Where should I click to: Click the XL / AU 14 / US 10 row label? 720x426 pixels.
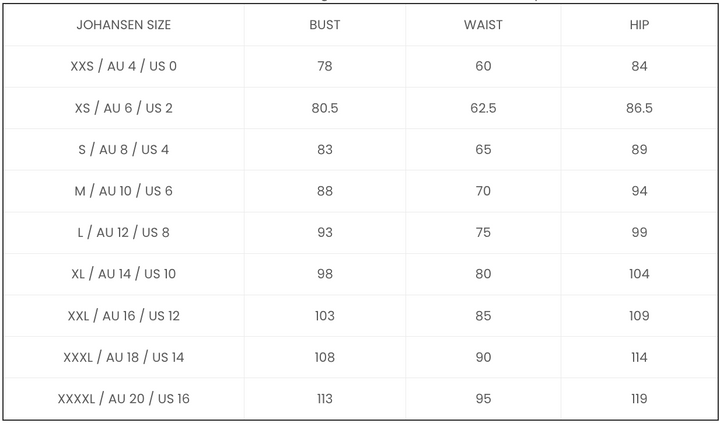(124, 274)
